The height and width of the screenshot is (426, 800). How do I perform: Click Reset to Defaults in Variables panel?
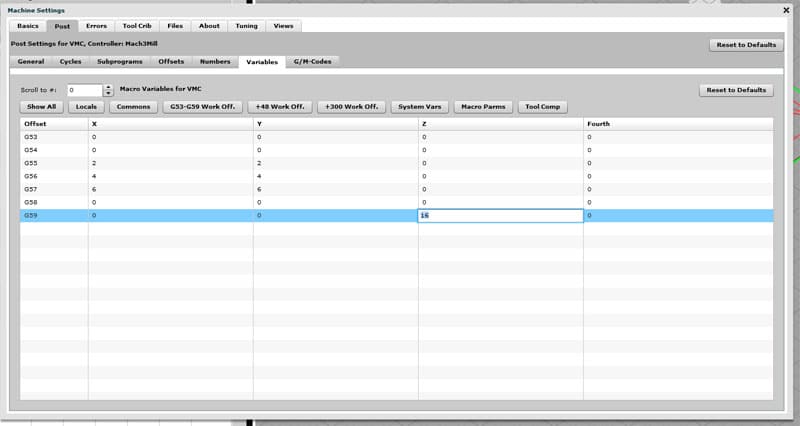click(x=735, y=90)
